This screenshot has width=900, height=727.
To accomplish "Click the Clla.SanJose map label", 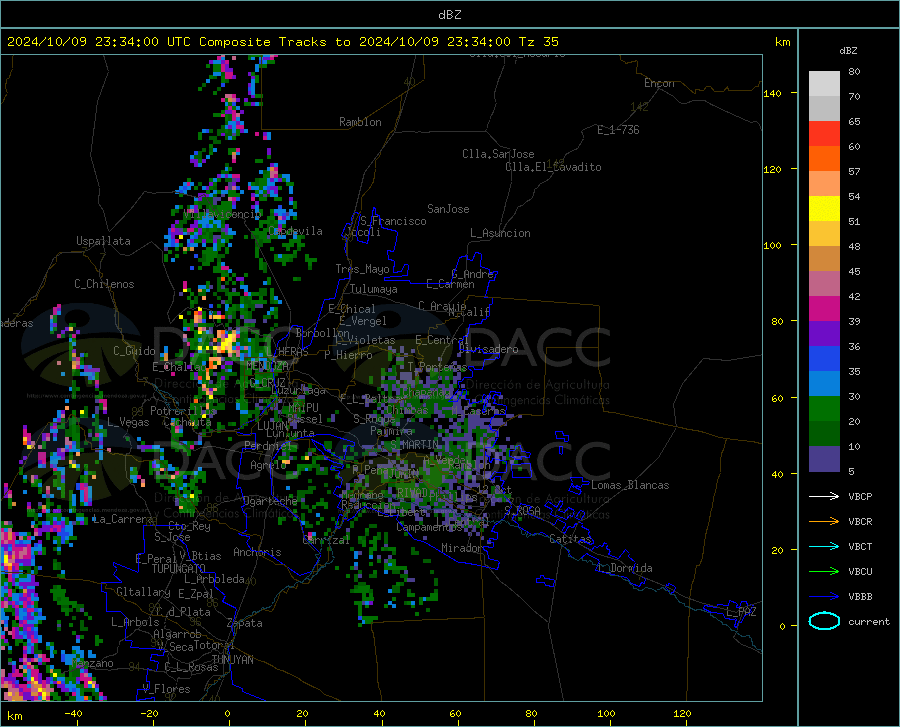I will (x=498, y=154).
